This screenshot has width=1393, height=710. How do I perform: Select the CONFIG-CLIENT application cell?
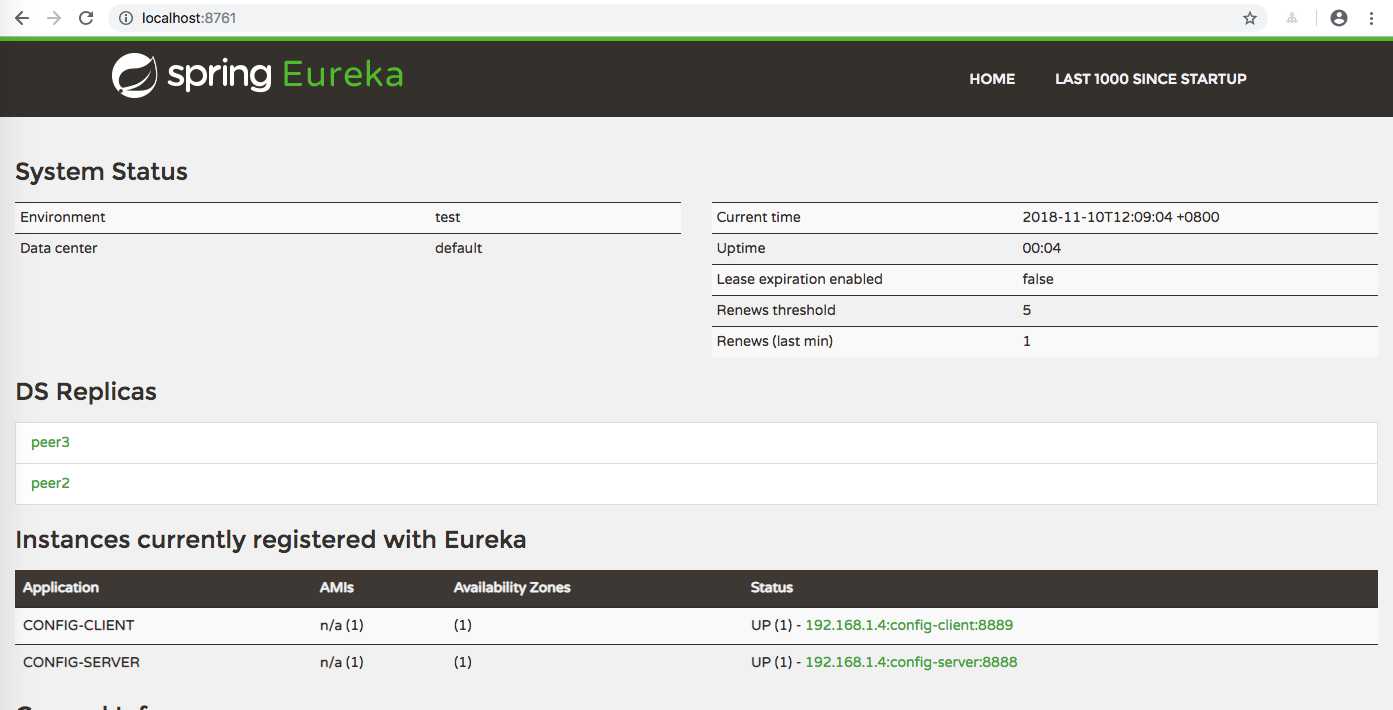click(x=79, y=625)
